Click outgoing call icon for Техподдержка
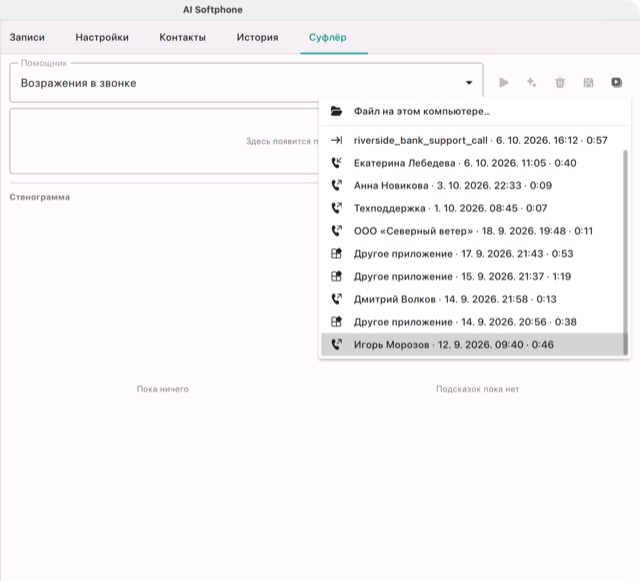This screenshot has height=581, width=640. [336, 208]
